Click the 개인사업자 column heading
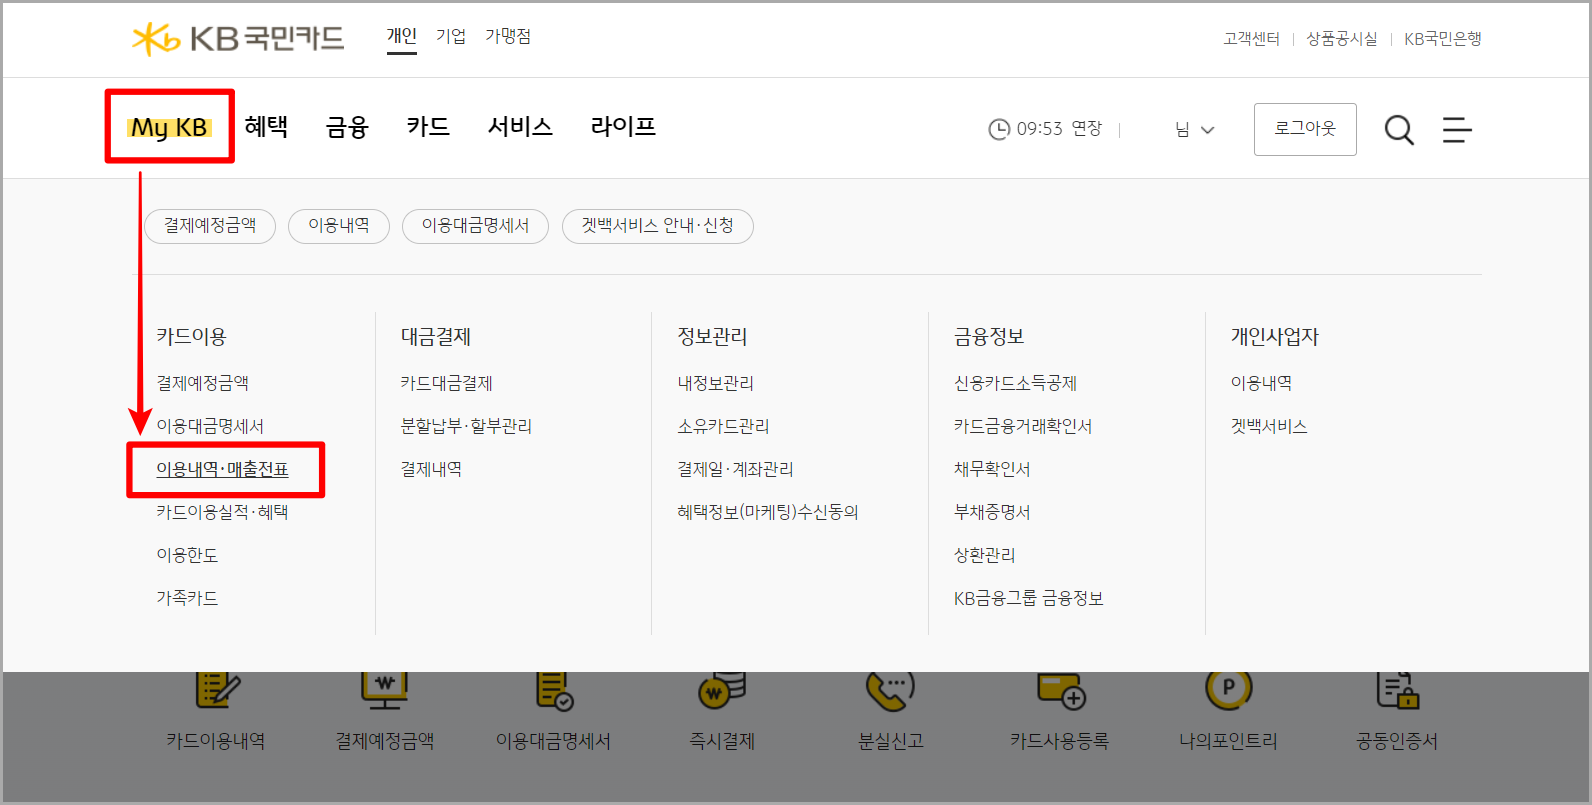The image size is (1592, 805). pyautogui.click(x=1274, y=337)
